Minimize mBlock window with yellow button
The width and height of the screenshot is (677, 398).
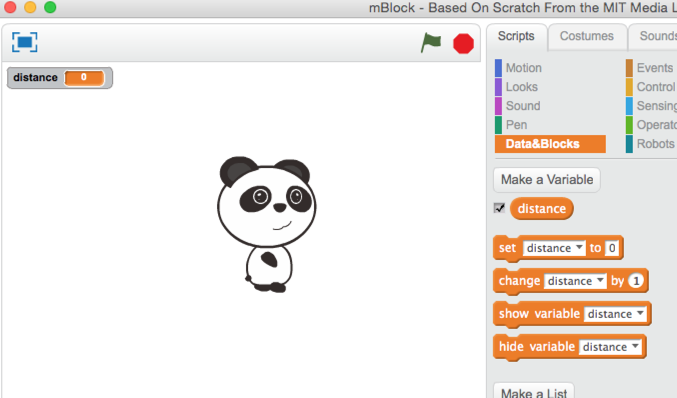tap(30, 7)
